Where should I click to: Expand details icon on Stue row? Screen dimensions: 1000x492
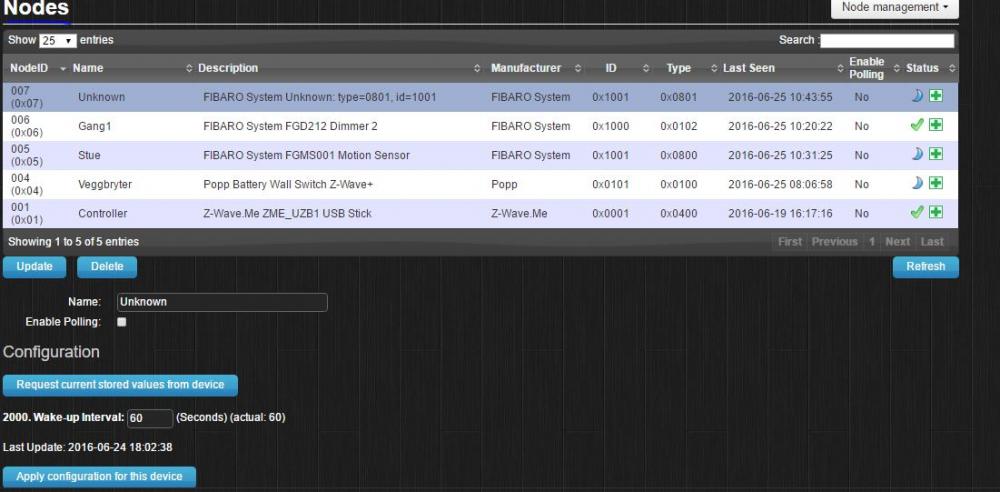click(936, 154)
